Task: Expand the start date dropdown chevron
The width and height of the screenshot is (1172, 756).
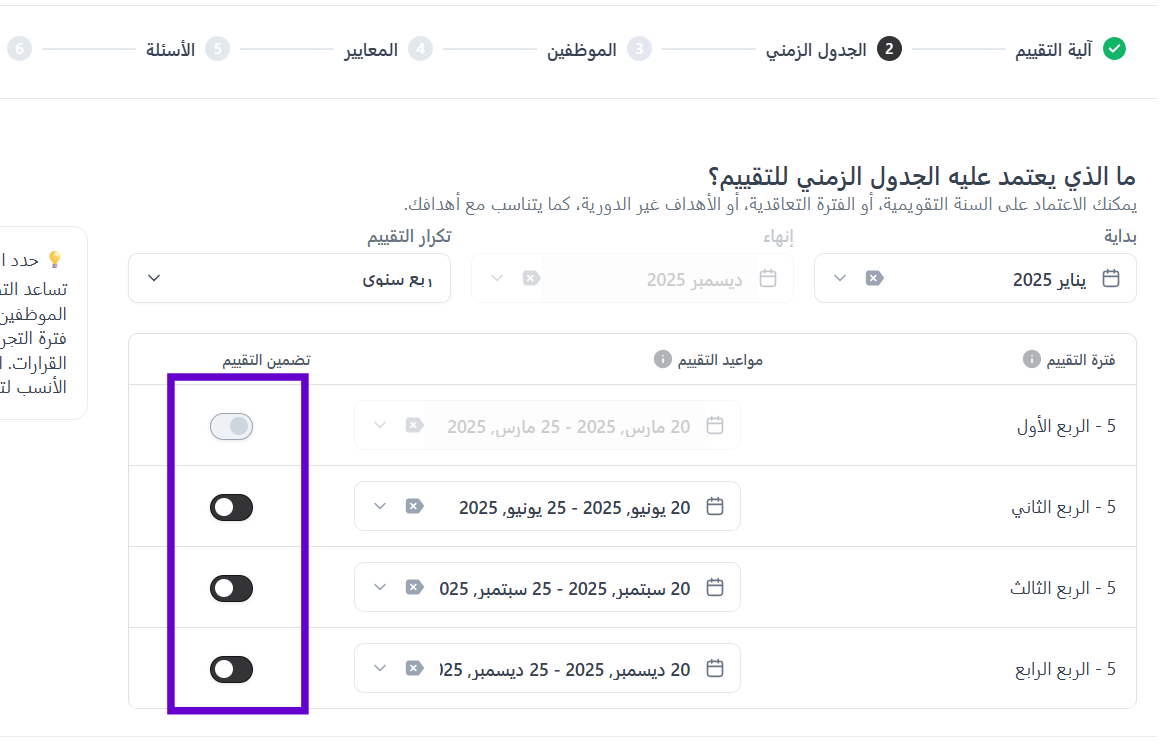Action: point(840,278)
